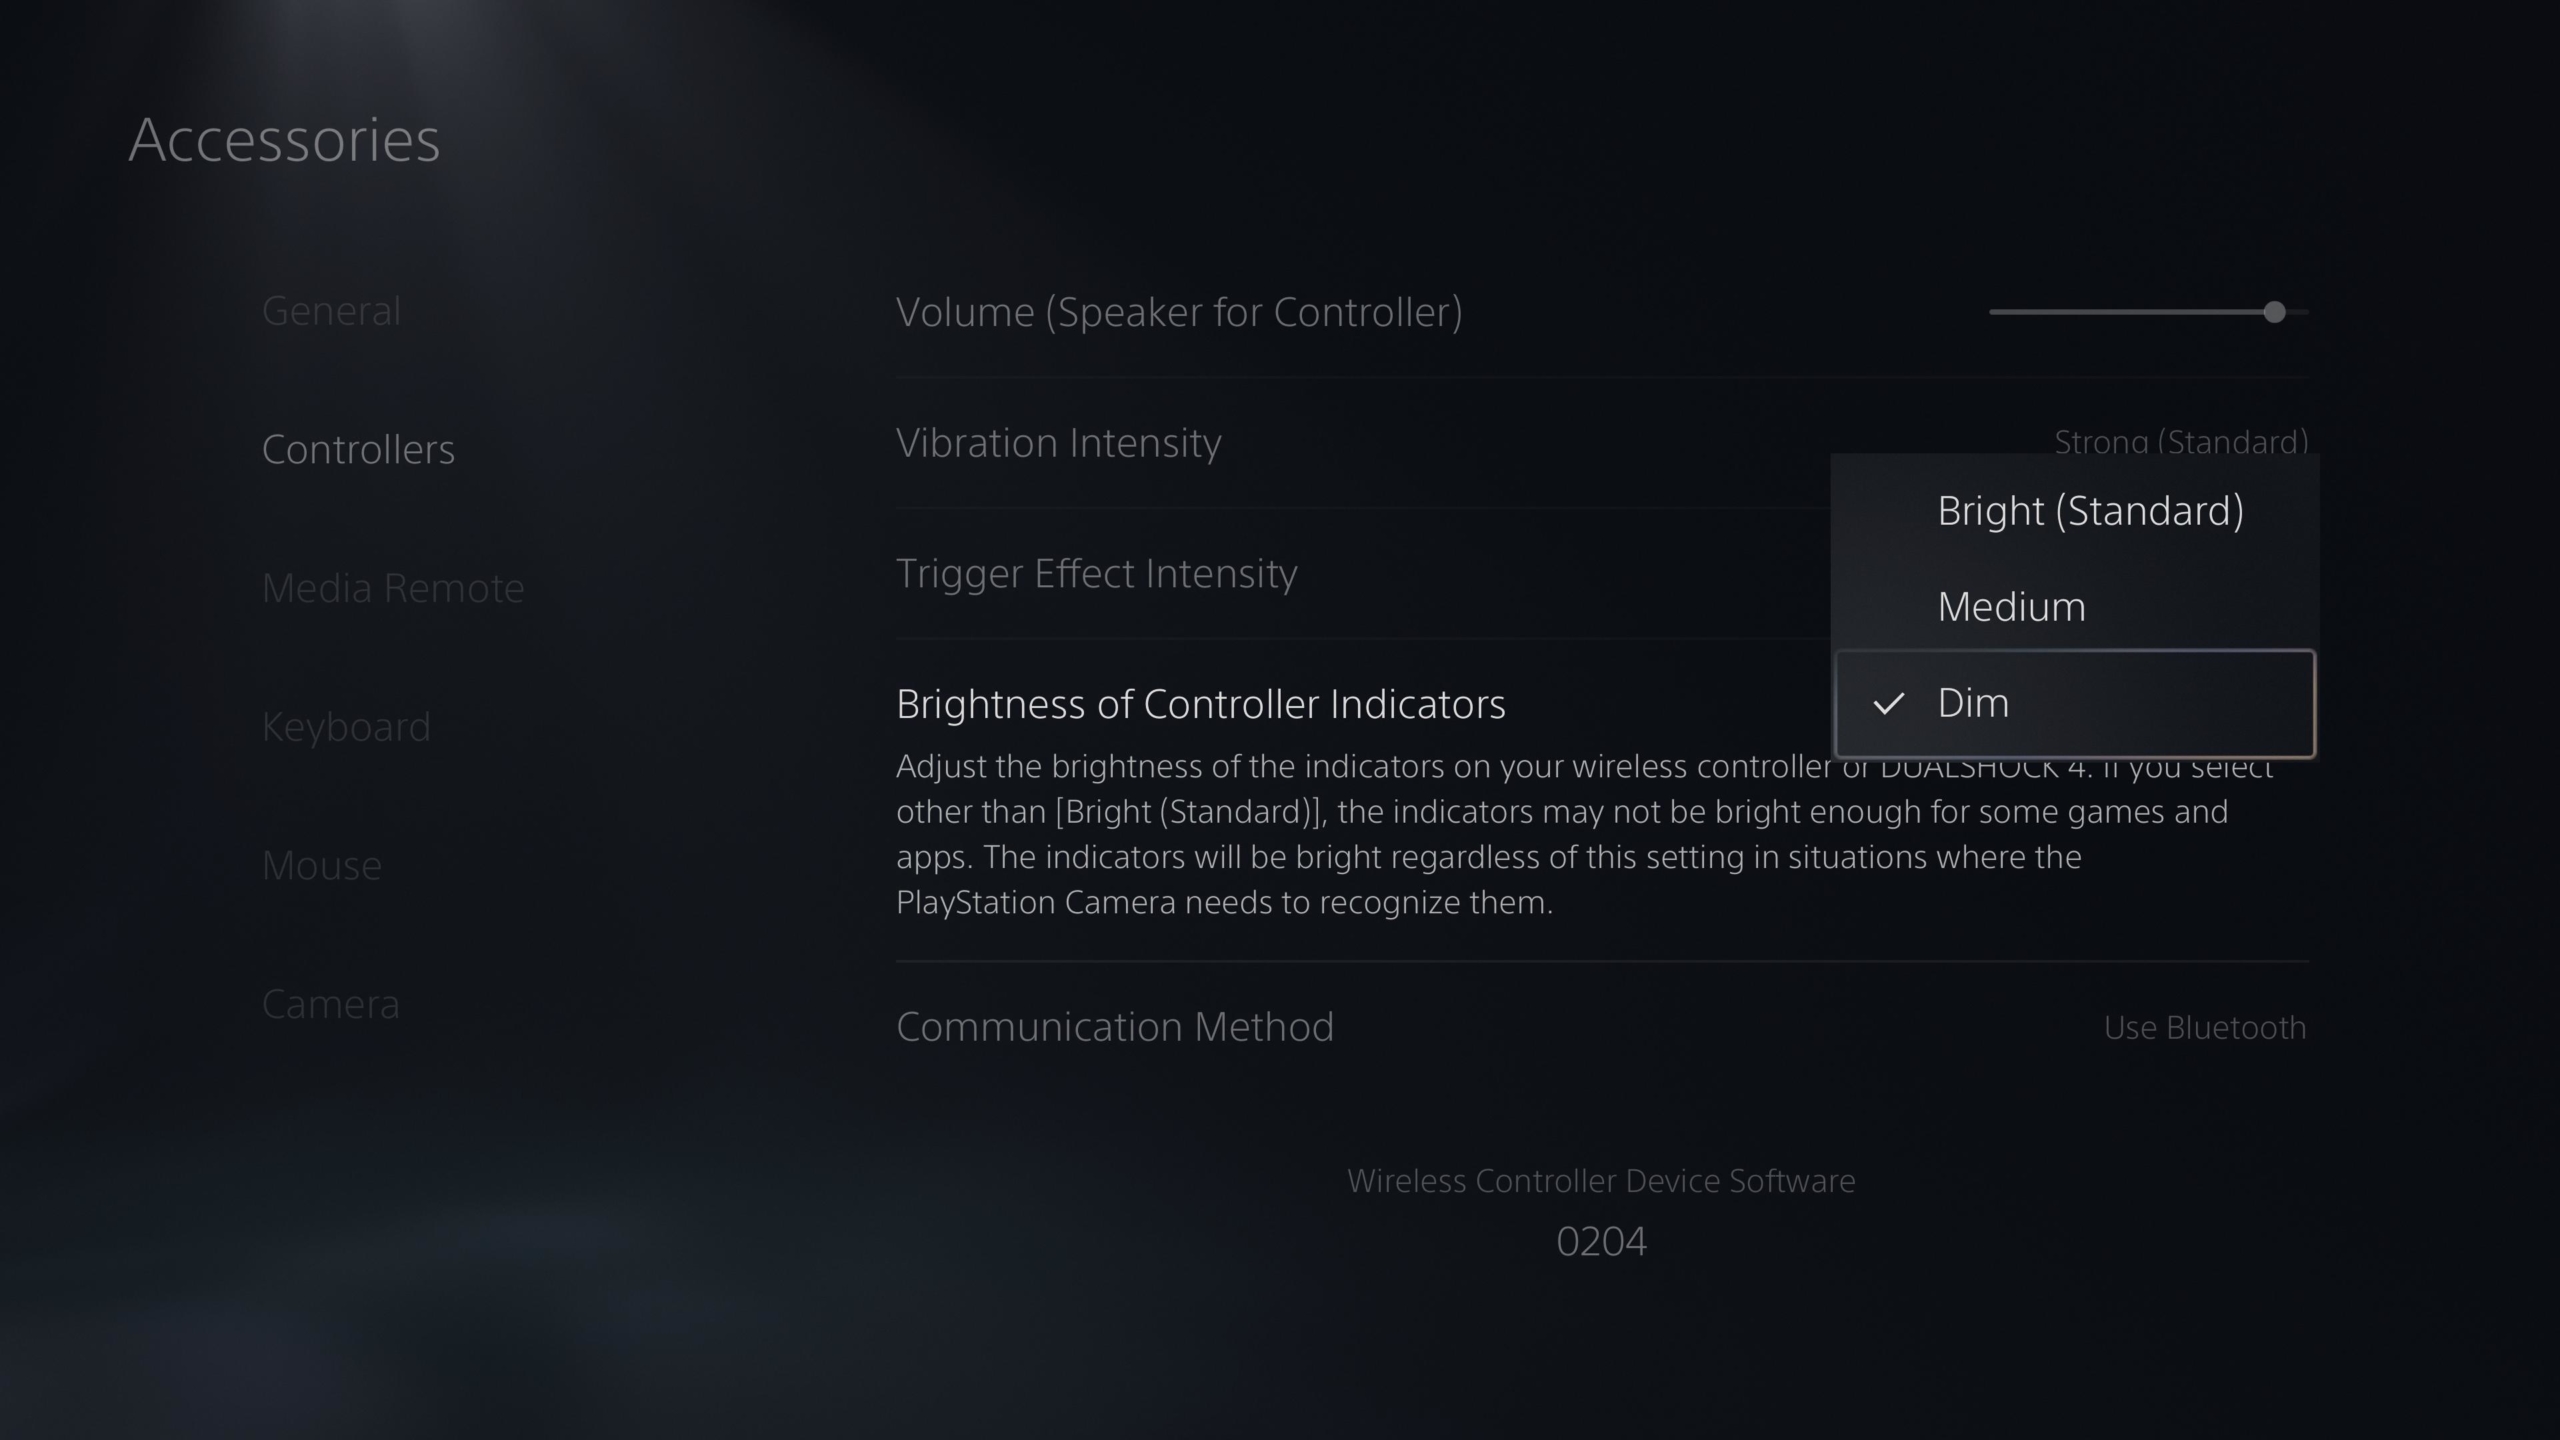The image size is (2560, 1440).
Task: Open Media Remote settings section
Action: 392,585
